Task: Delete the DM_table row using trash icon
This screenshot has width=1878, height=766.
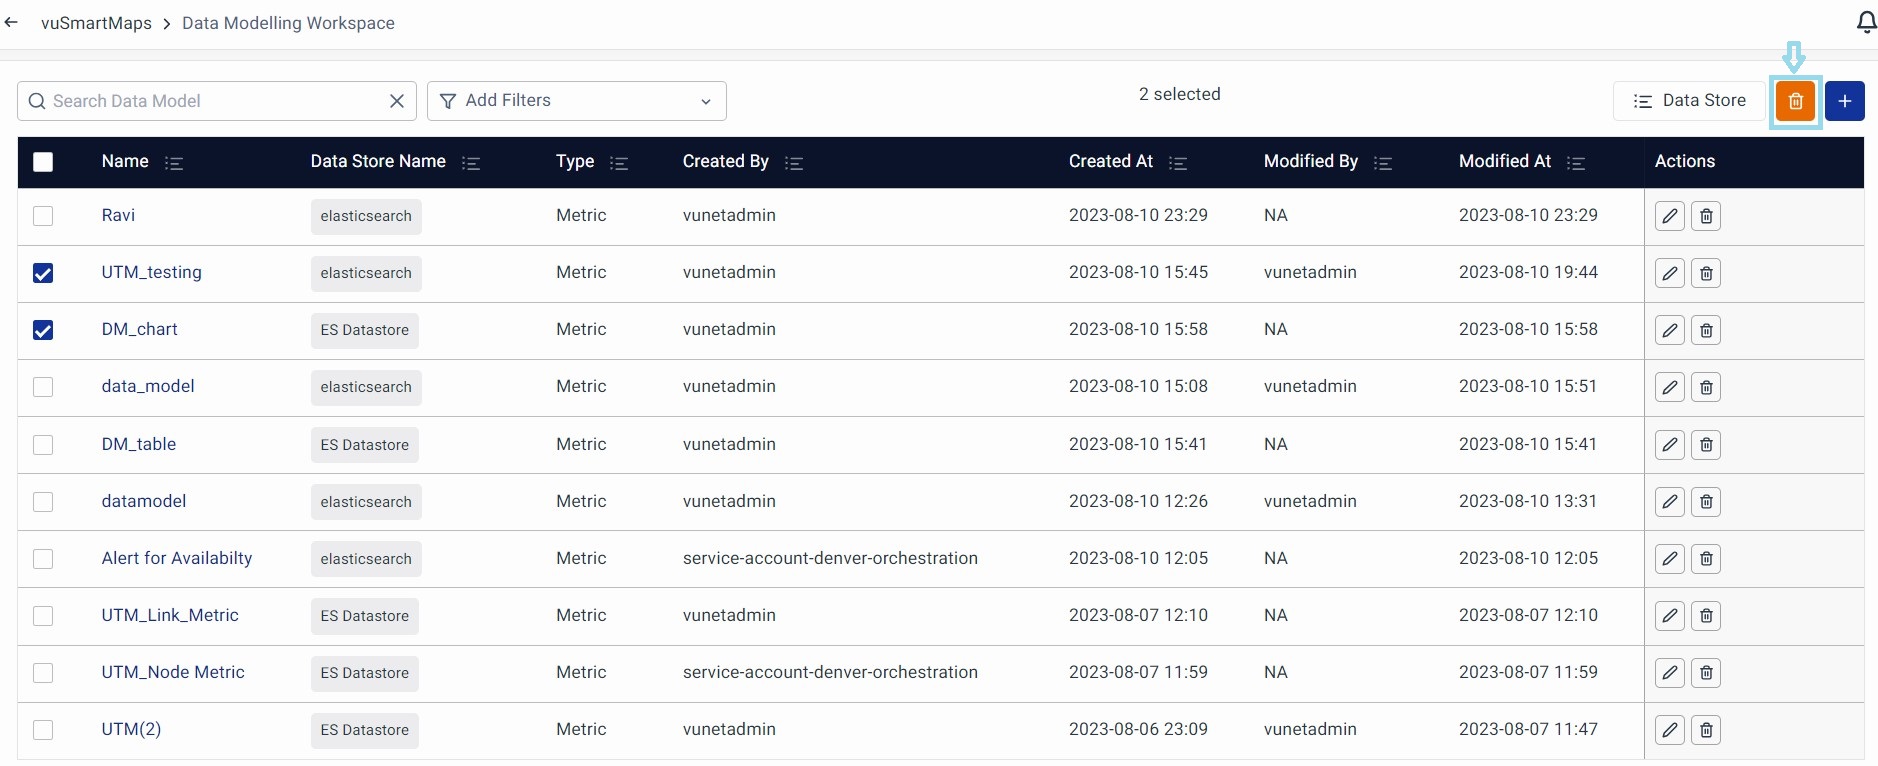Action: tap(1706, 445)
